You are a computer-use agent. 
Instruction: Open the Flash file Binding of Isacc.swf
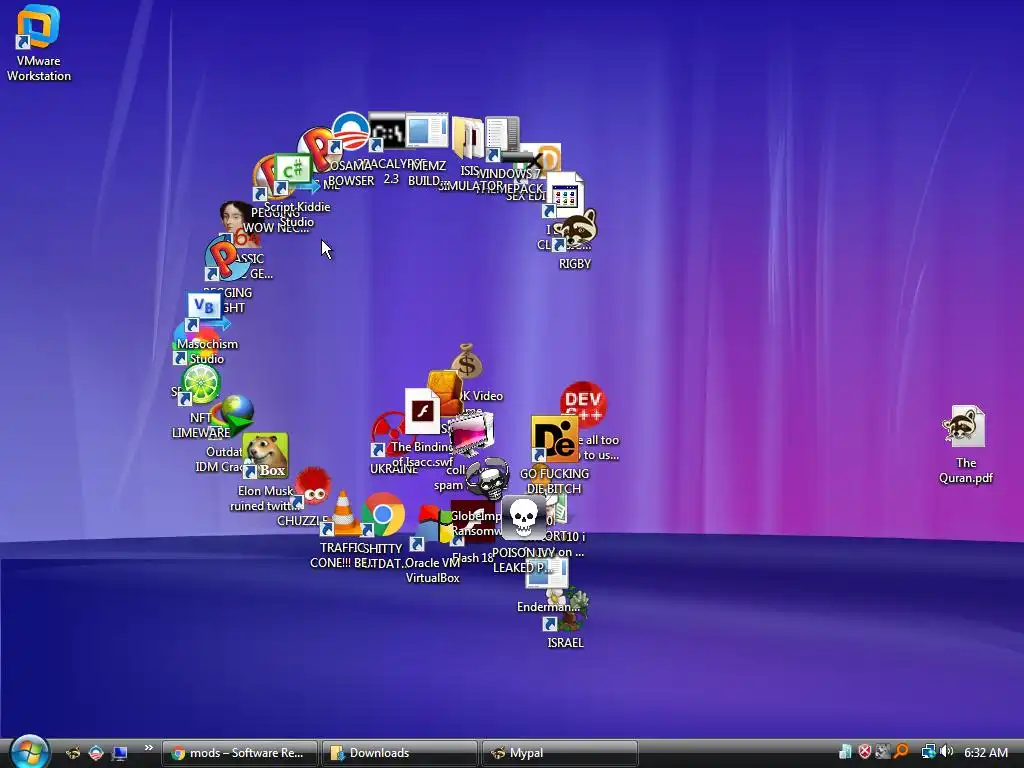coord(422,411)
